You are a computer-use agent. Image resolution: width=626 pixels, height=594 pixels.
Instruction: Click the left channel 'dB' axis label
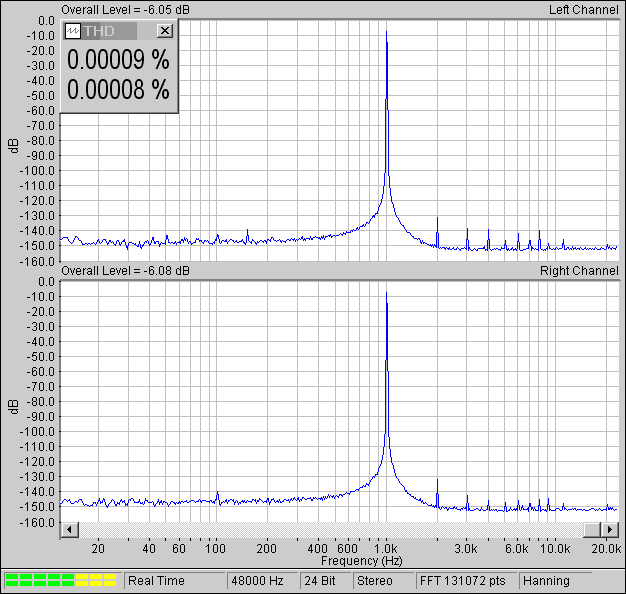pos(13,146)
